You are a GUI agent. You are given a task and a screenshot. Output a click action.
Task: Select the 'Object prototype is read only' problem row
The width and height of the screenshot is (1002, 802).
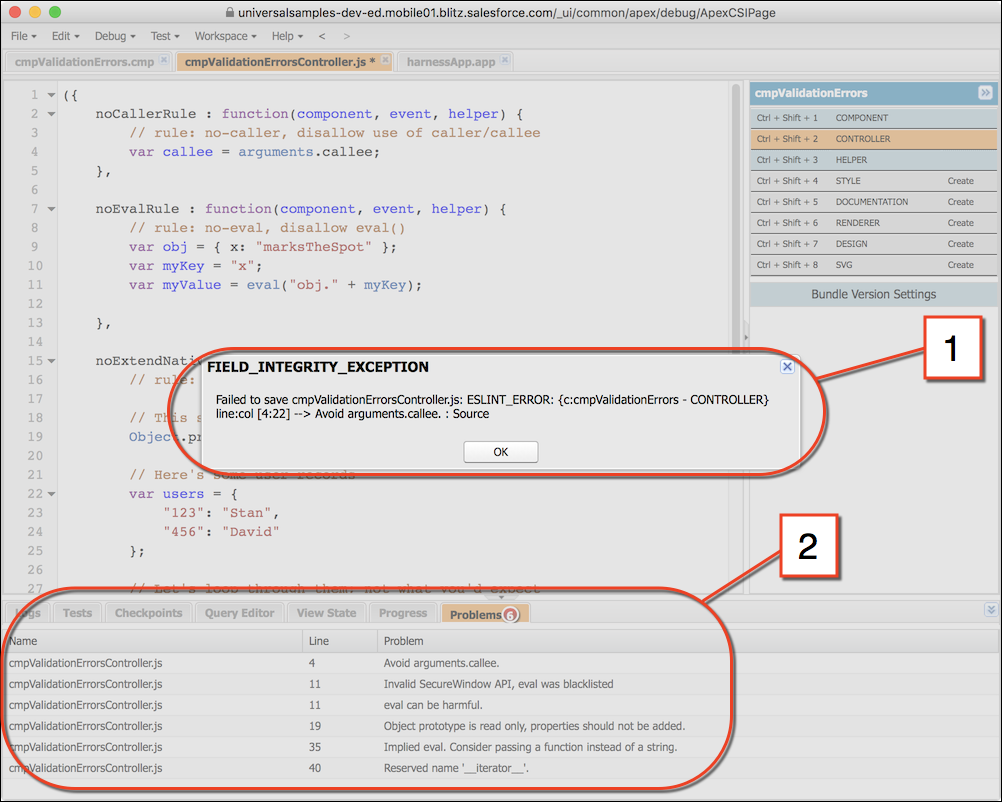501,727
